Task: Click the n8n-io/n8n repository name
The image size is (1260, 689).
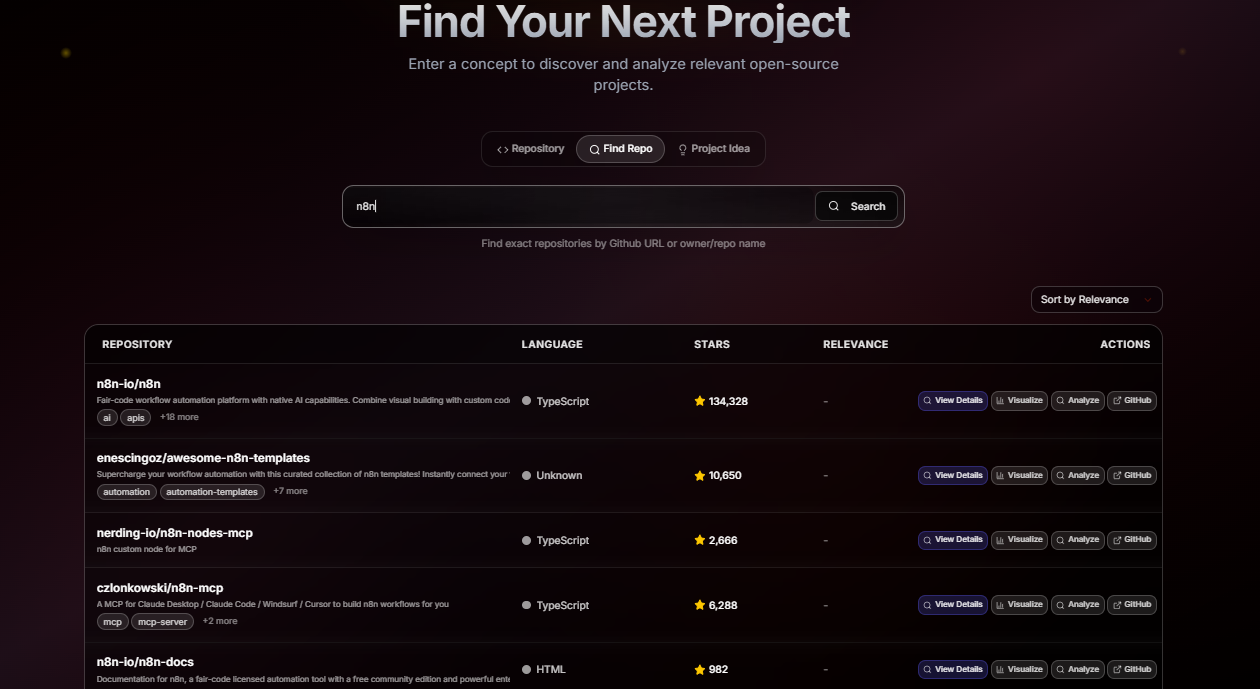Action: point(129,384)
